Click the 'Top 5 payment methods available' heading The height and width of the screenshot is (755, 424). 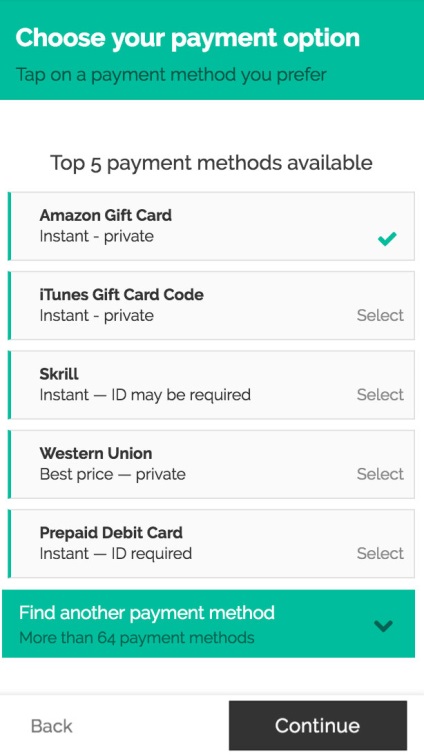211,163
